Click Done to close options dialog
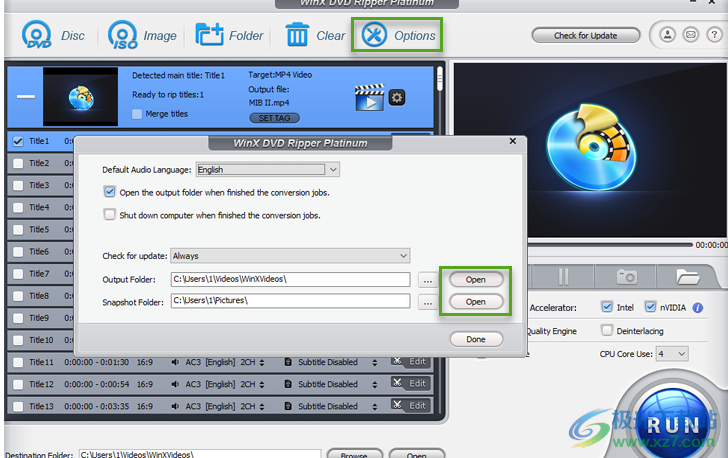This screenshot has height=458, width=728. tap(476, 339)
